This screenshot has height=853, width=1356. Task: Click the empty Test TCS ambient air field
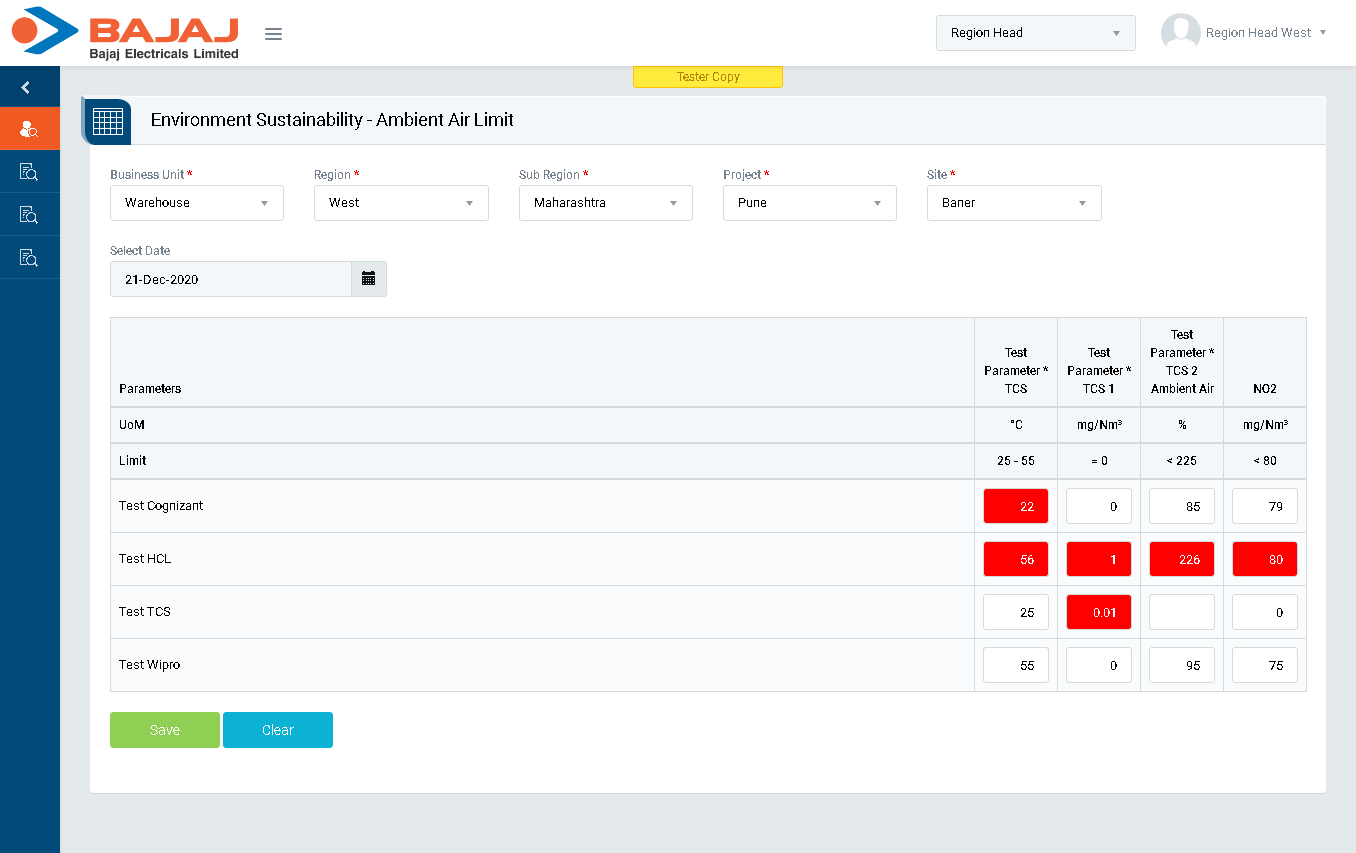(x=1181, y=612)
